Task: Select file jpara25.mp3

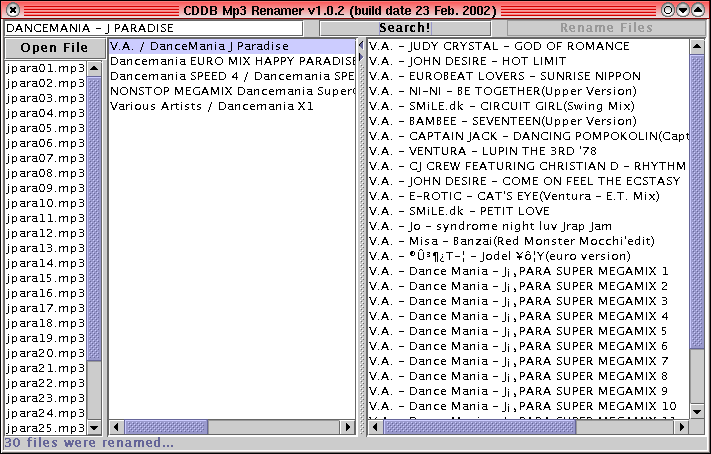Action: point(45,428)
